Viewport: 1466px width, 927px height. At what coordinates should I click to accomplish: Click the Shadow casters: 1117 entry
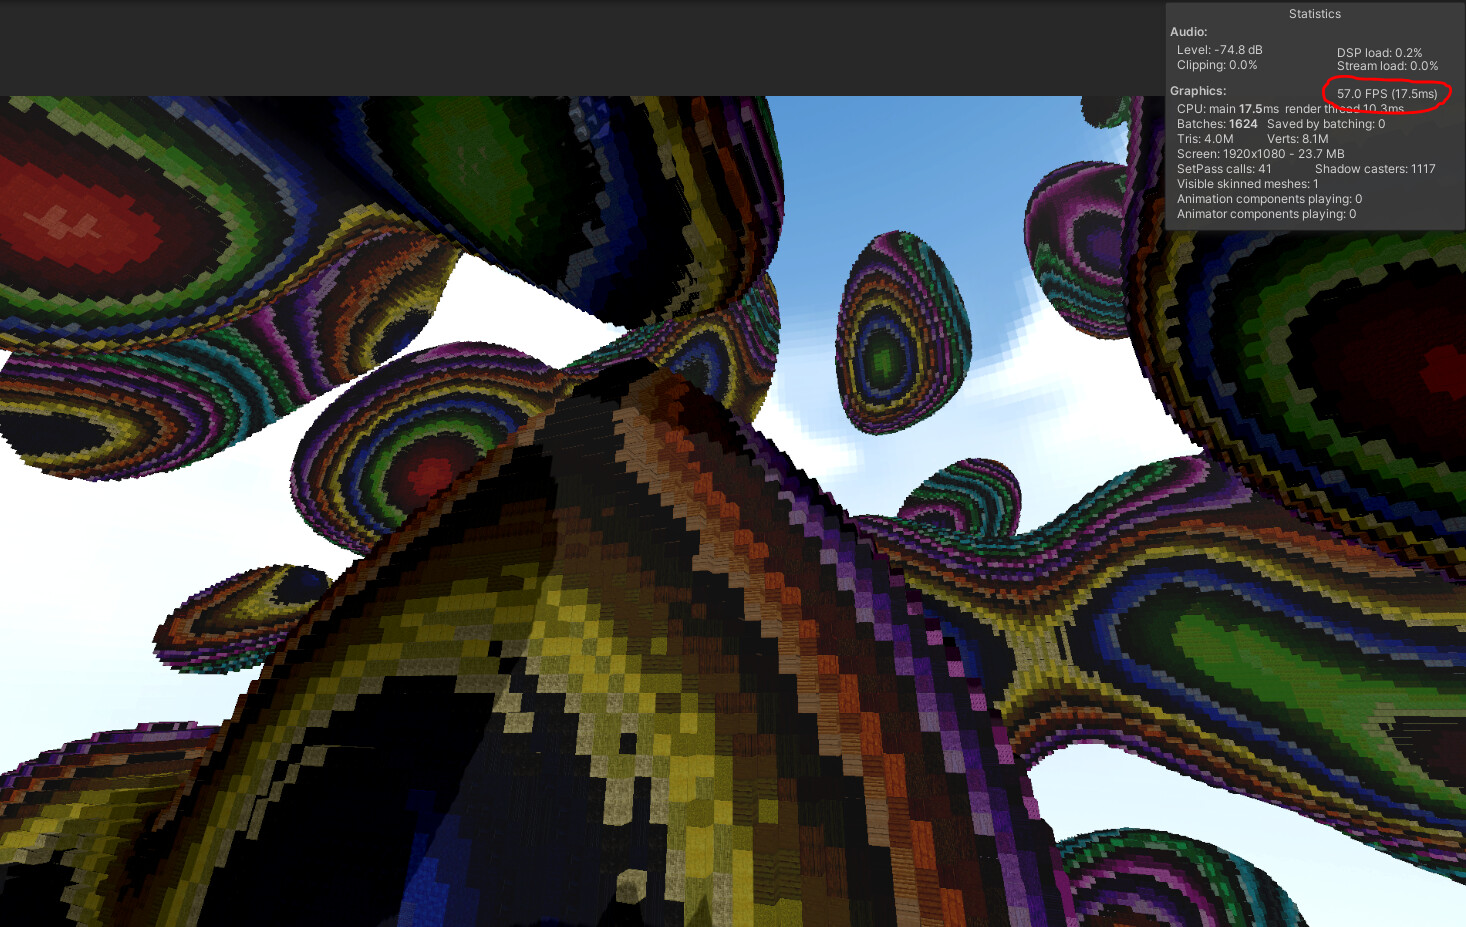[1375, 169]
